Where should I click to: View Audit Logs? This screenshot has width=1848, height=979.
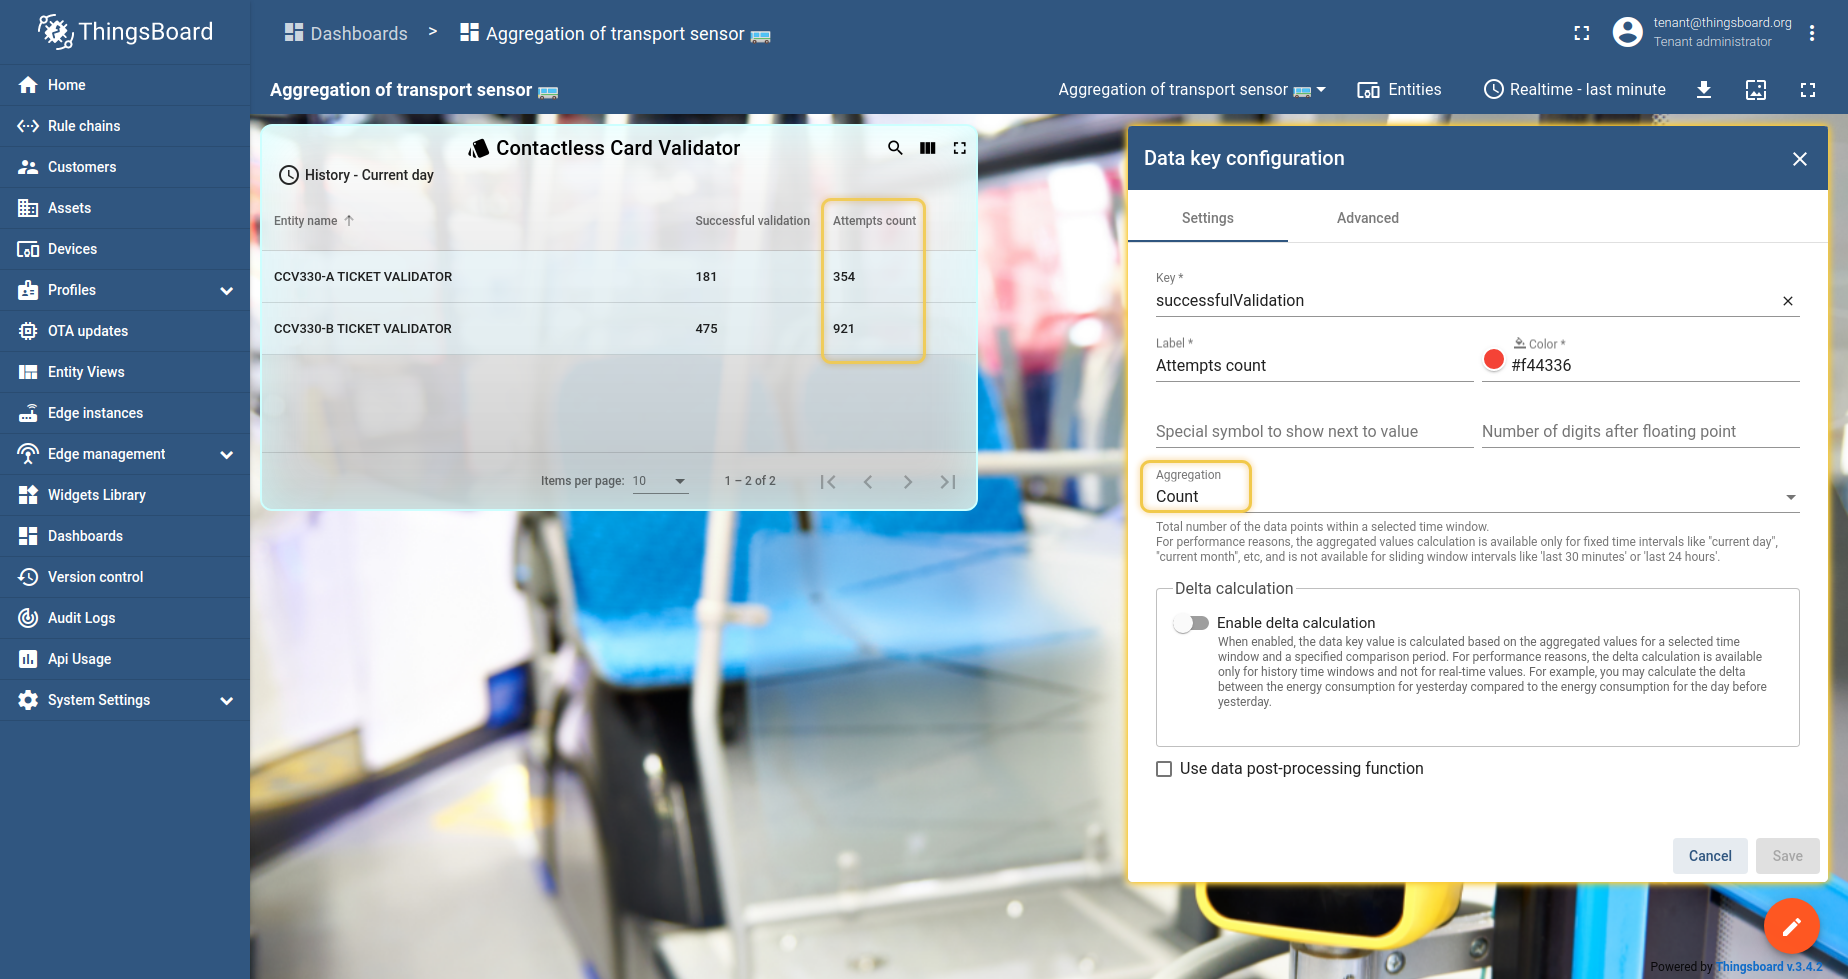click(125, 618)
